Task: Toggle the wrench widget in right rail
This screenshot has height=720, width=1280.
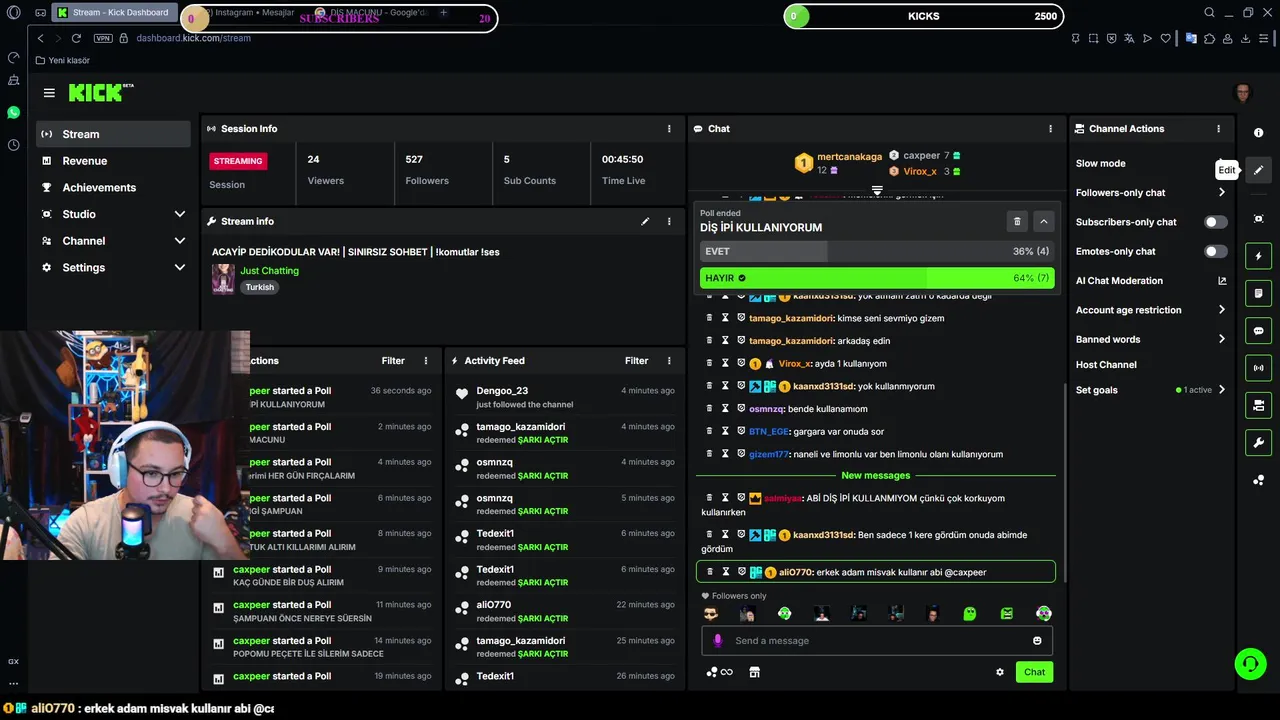Action: [1258, 443]
